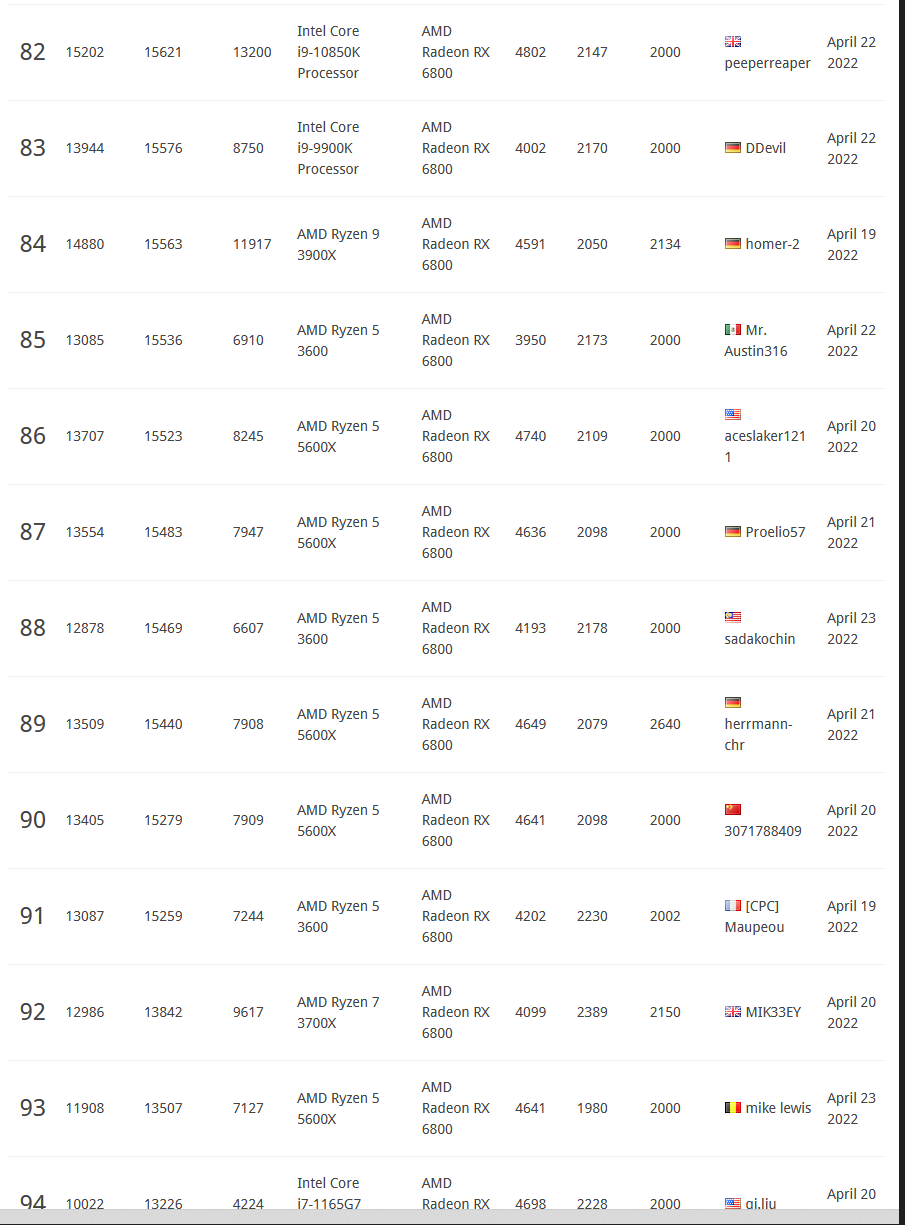Click the Mexican flag beside Mr. Austin316
This screenshot has width=905, height=1225.
pos(733,330)
